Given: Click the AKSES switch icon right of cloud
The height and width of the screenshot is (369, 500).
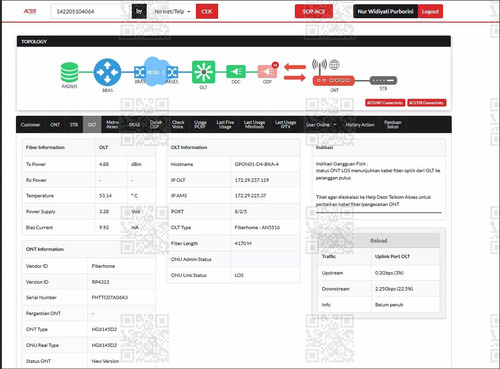Looking at the screenshot, I should pyautogui.click(x=172, y=72).
